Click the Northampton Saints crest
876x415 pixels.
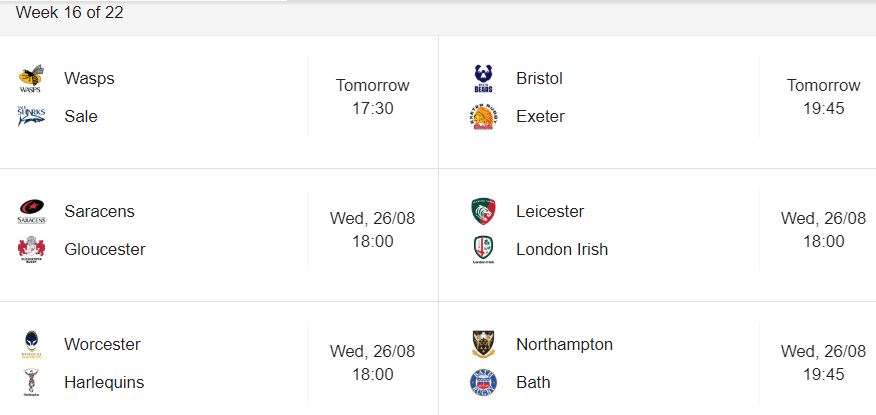[x=483, y=344]
